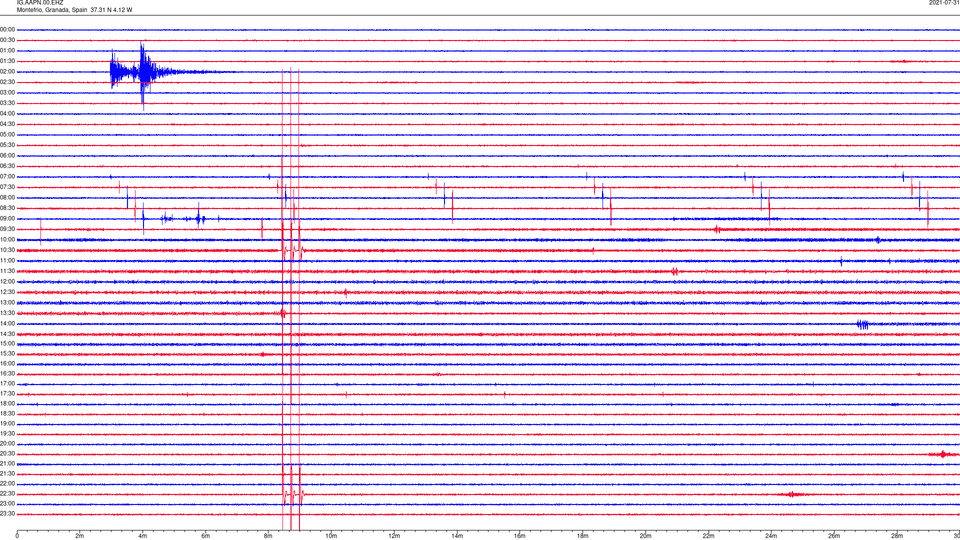Select the 19:00 row label
The image size is (960, 540).
coord(7,424)
